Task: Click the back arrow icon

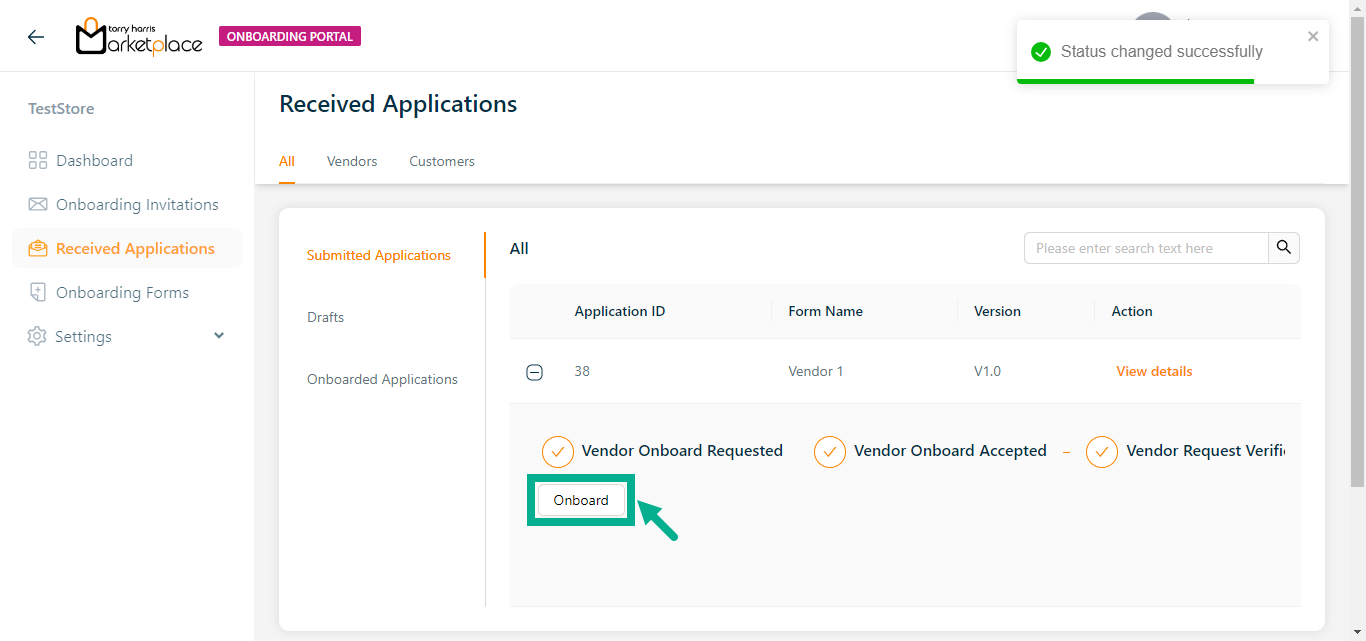Action: coord(36,37)
